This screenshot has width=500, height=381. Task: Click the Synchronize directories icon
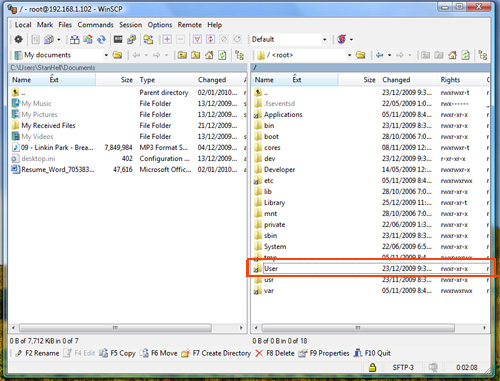tap(88, 39)
